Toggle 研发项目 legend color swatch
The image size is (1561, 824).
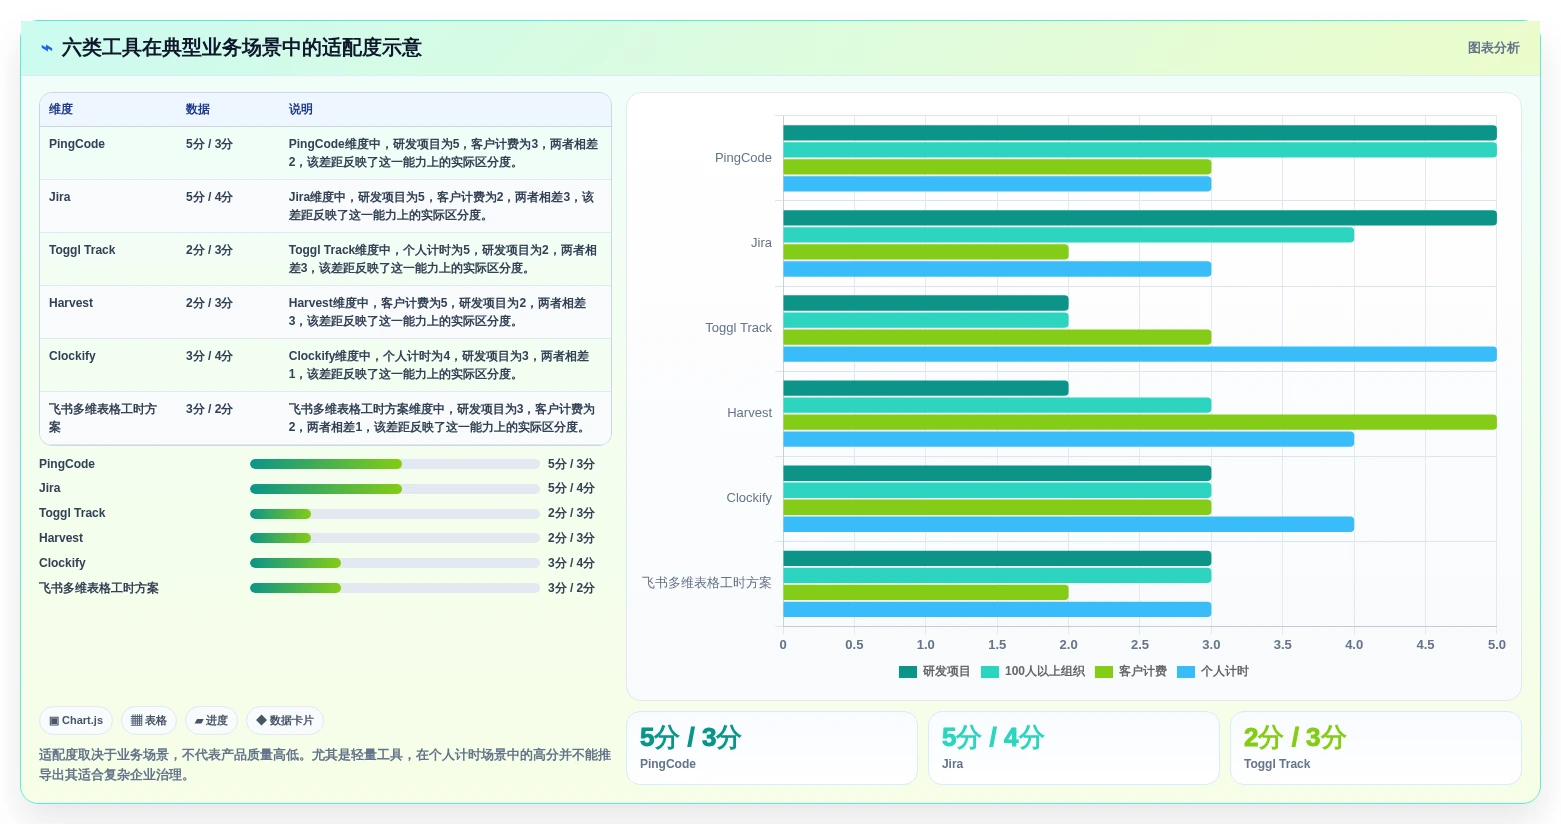click(x=908, y=672)
